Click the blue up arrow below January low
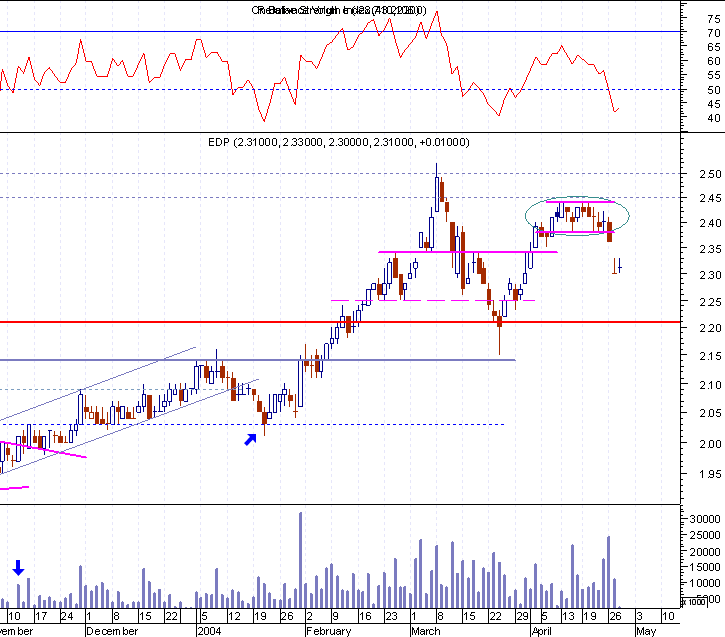This screenshot has width=725, height=637. coord(250,440)
